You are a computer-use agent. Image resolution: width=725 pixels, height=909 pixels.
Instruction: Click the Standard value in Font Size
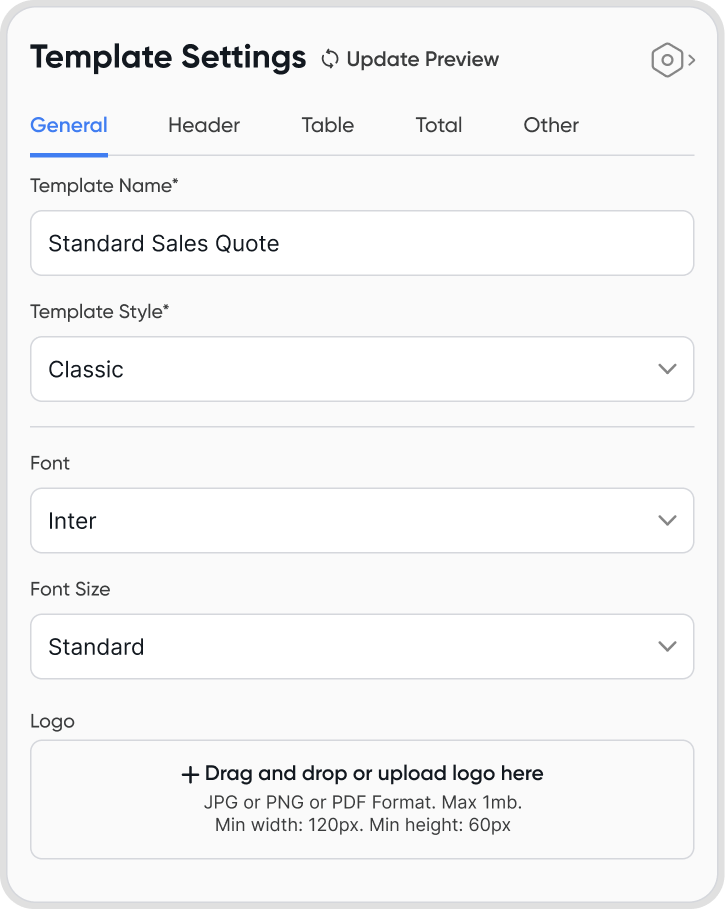point(96,647)
